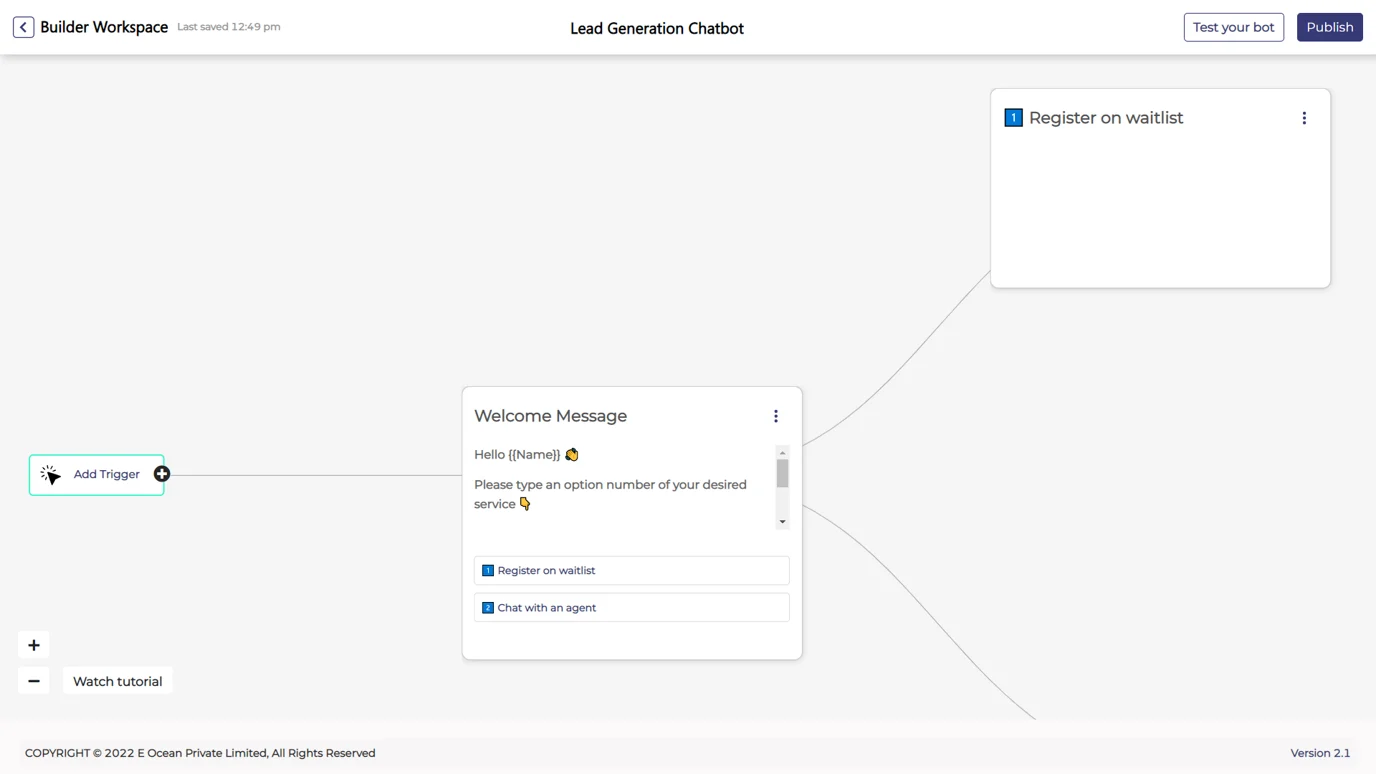The image size is (1376, 774).
Task: Click the Welcome Message title
Action: pos(550,416)
